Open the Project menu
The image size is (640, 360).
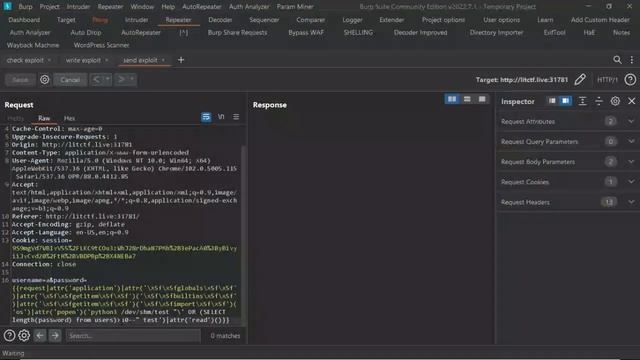[x=49, y=7]
